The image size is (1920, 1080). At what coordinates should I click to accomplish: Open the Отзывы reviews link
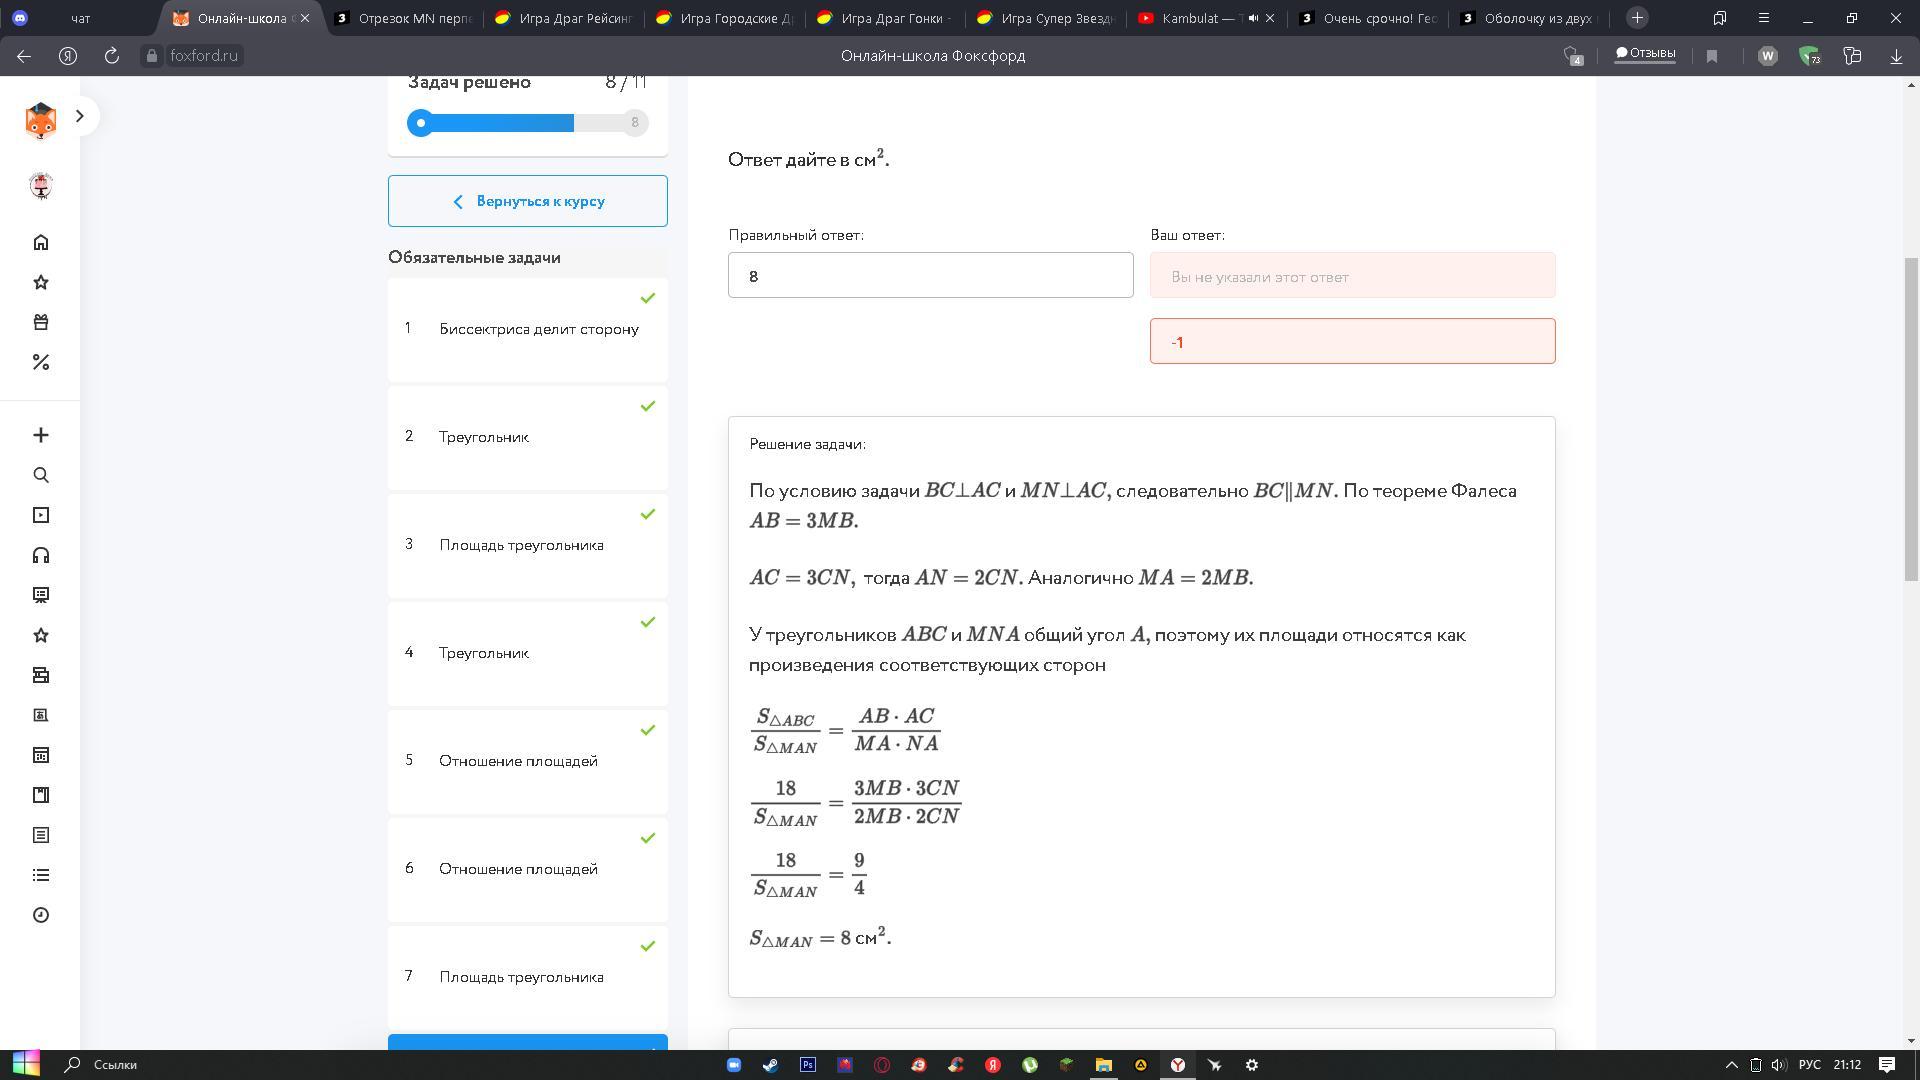(1645, 54)
